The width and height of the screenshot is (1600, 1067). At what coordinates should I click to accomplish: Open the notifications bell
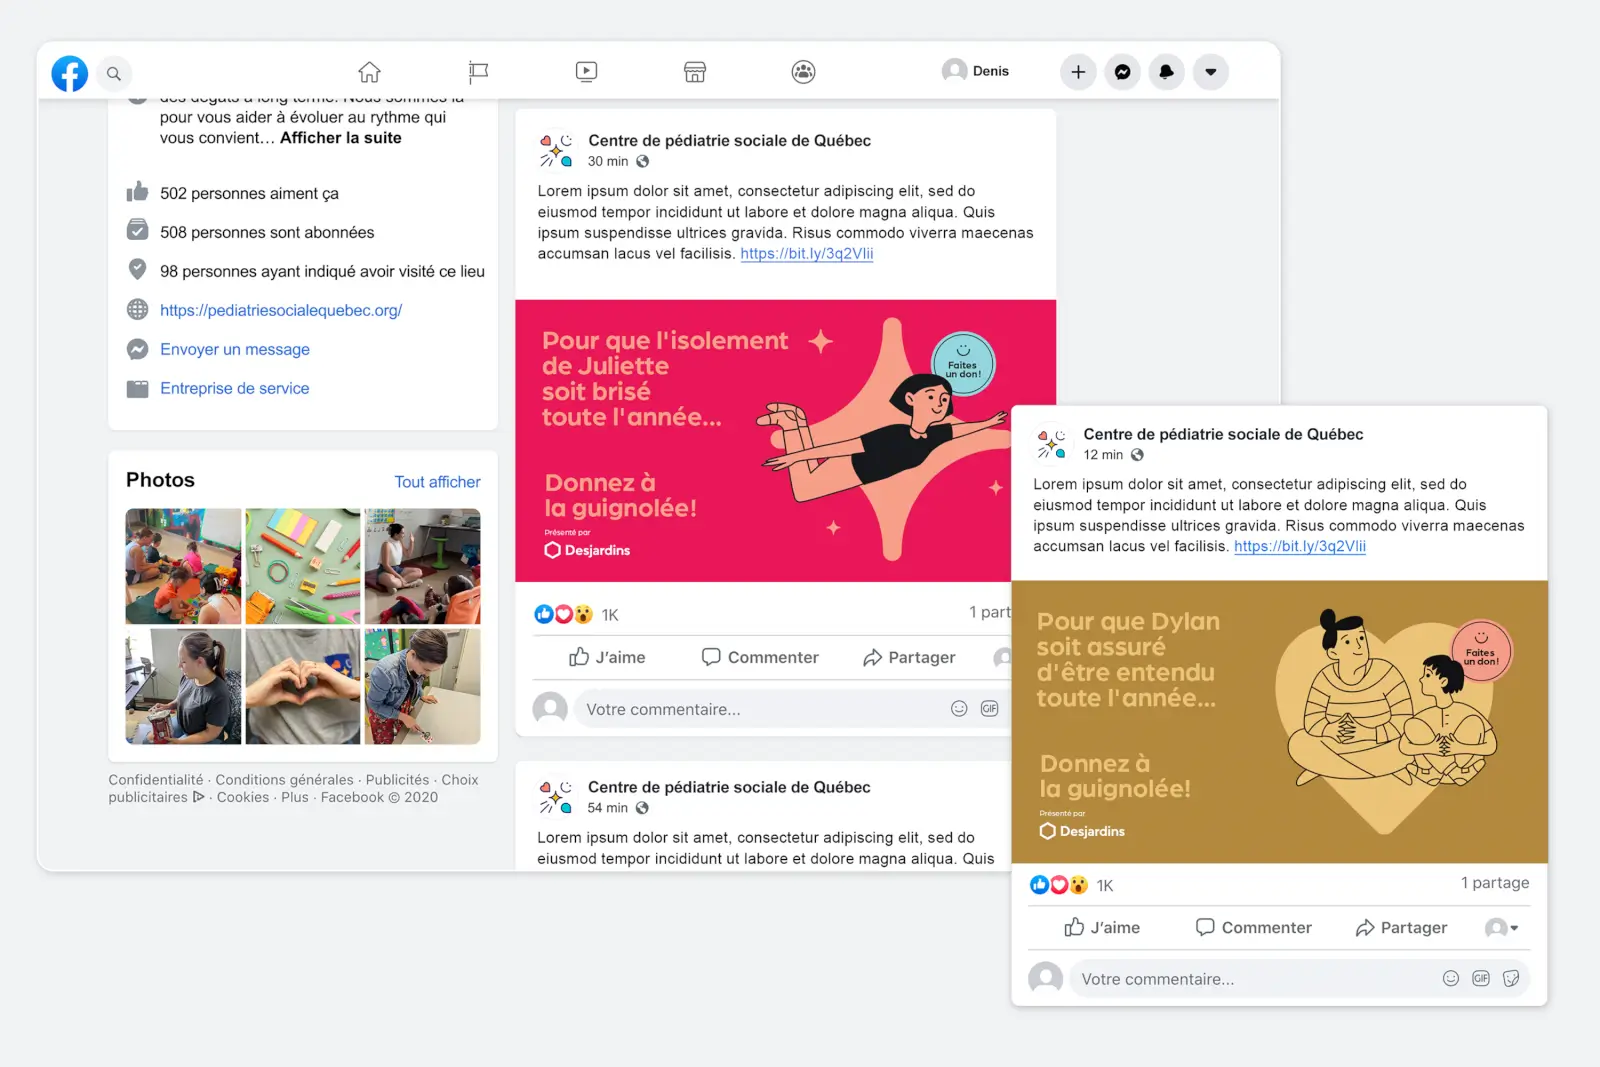tap(1166, 72)
